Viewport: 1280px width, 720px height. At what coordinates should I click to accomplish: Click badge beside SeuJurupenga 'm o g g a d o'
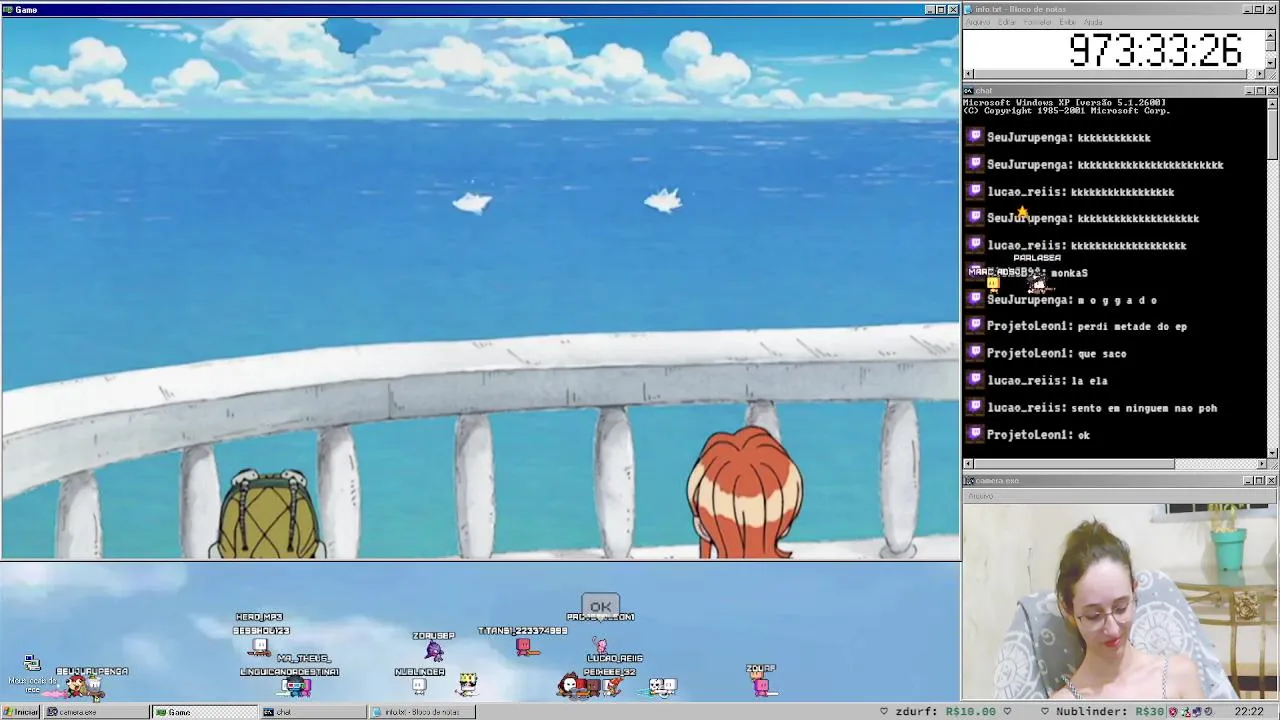(975, 299)
